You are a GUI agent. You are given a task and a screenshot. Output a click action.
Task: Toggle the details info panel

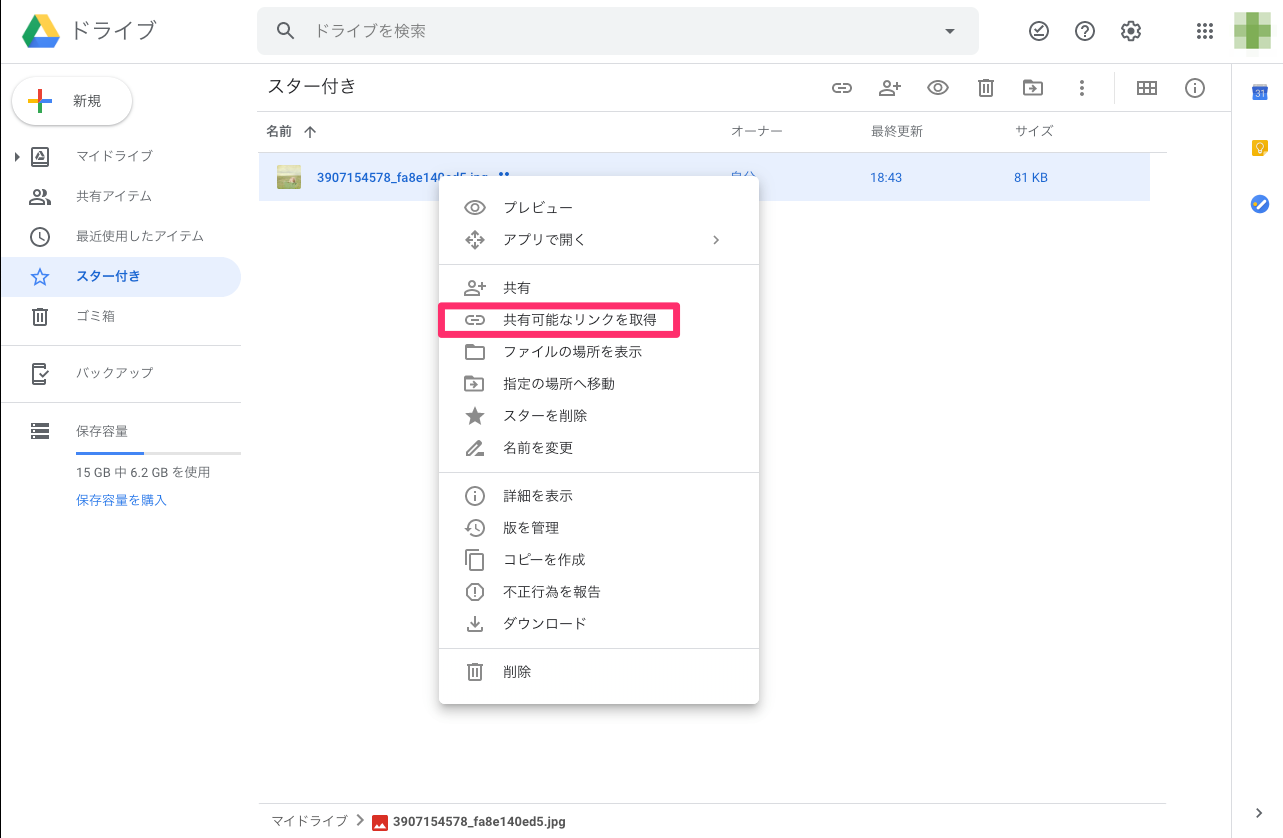click(1195, 88)
